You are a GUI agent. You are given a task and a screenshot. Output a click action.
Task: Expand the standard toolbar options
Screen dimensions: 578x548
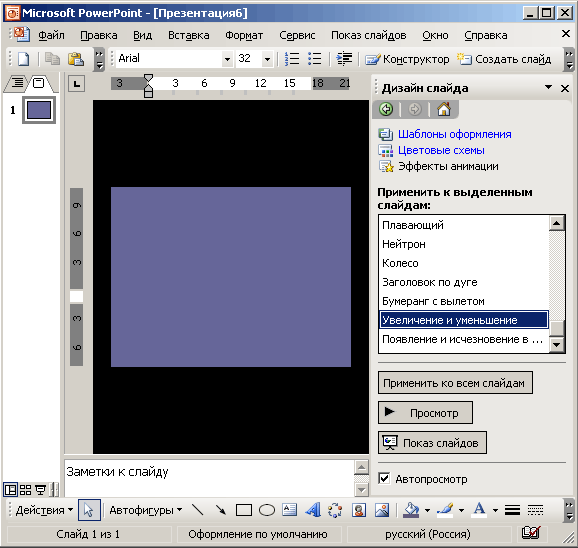tap(99, 59)
